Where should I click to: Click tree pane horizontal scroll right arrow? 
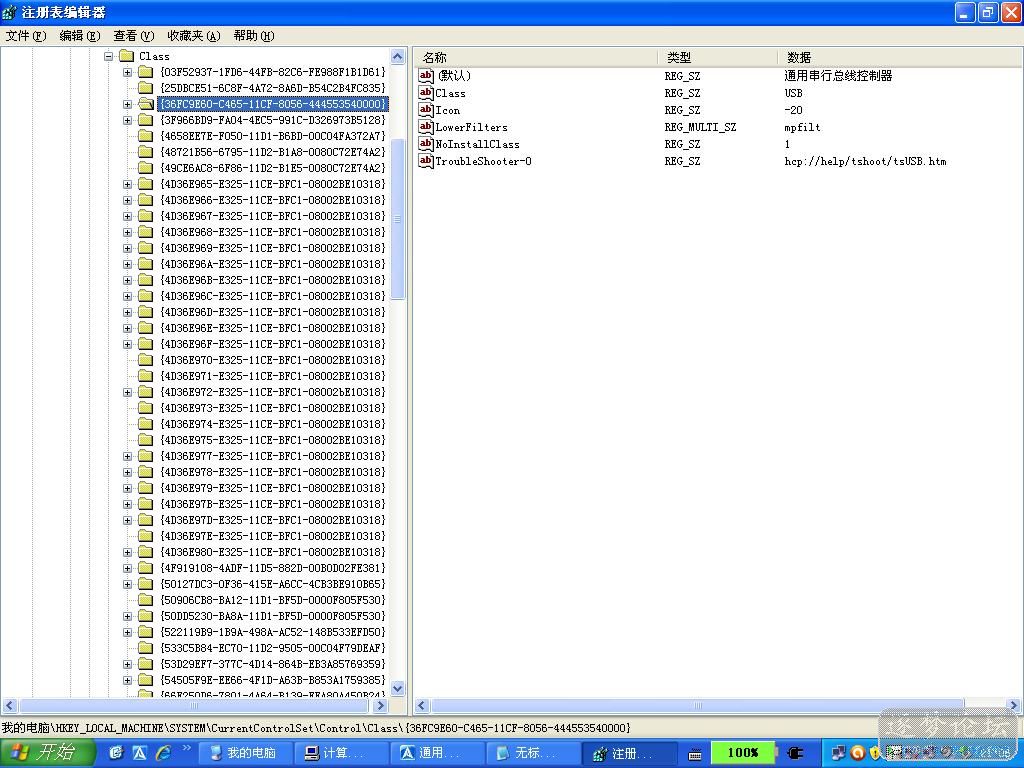pyautogui.click(x=381, y=705)
